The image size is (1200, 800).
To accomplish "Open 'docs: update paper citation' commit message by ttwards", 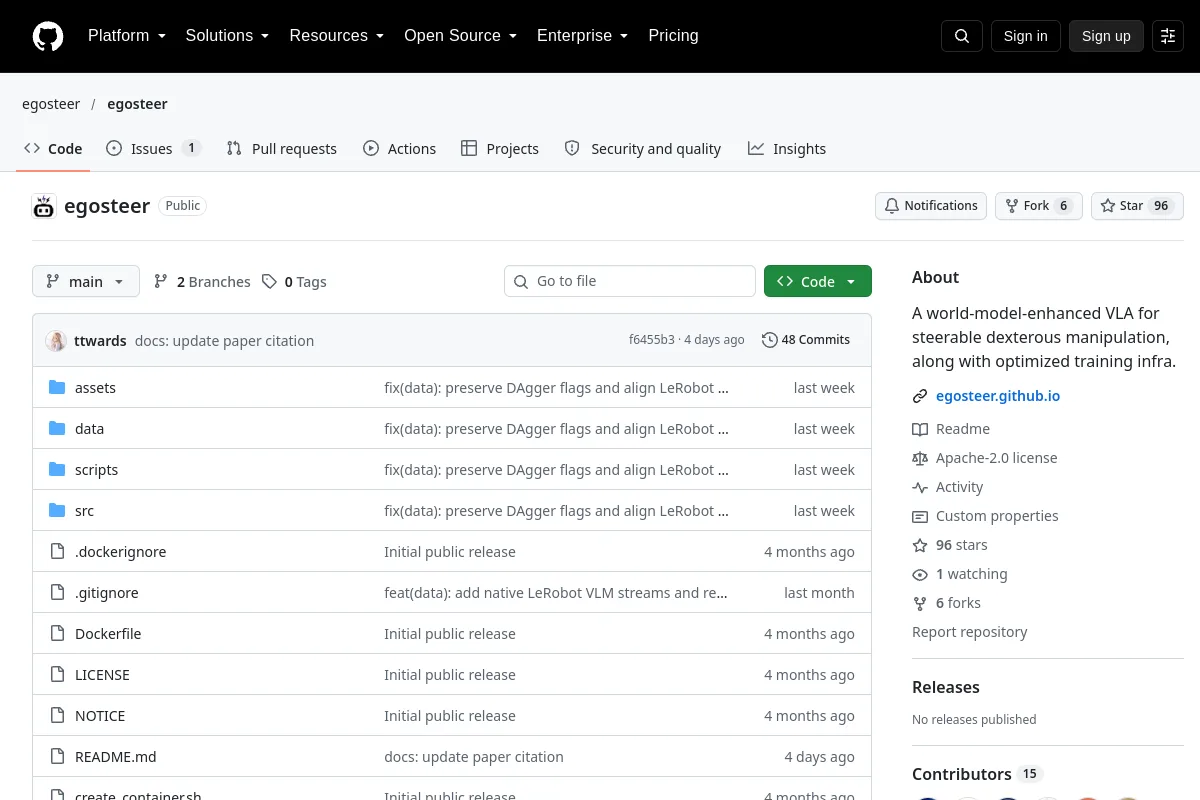I will coord(224,341).
